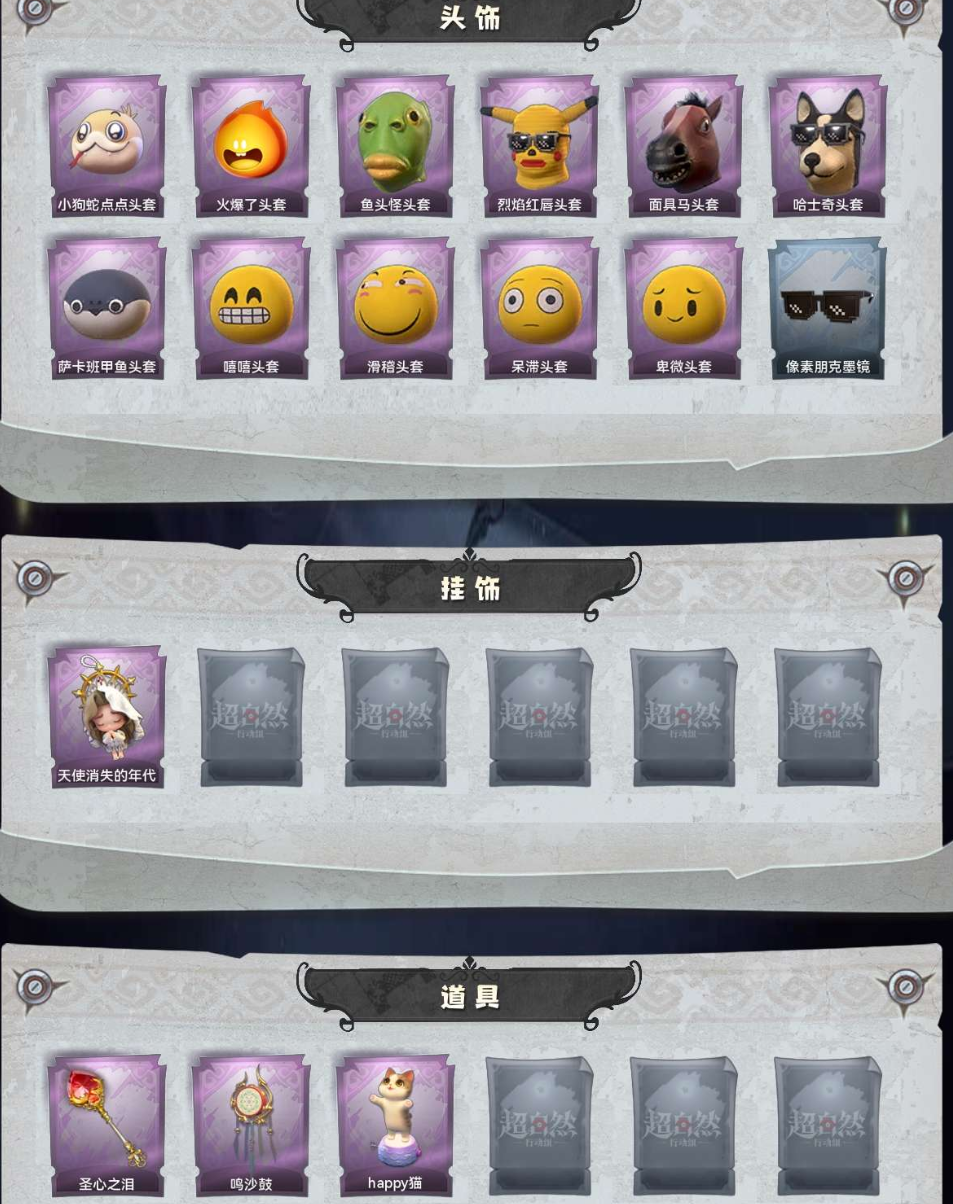Click the 挂饰 section header banner

pyautogui.click(x=469, y=587)
